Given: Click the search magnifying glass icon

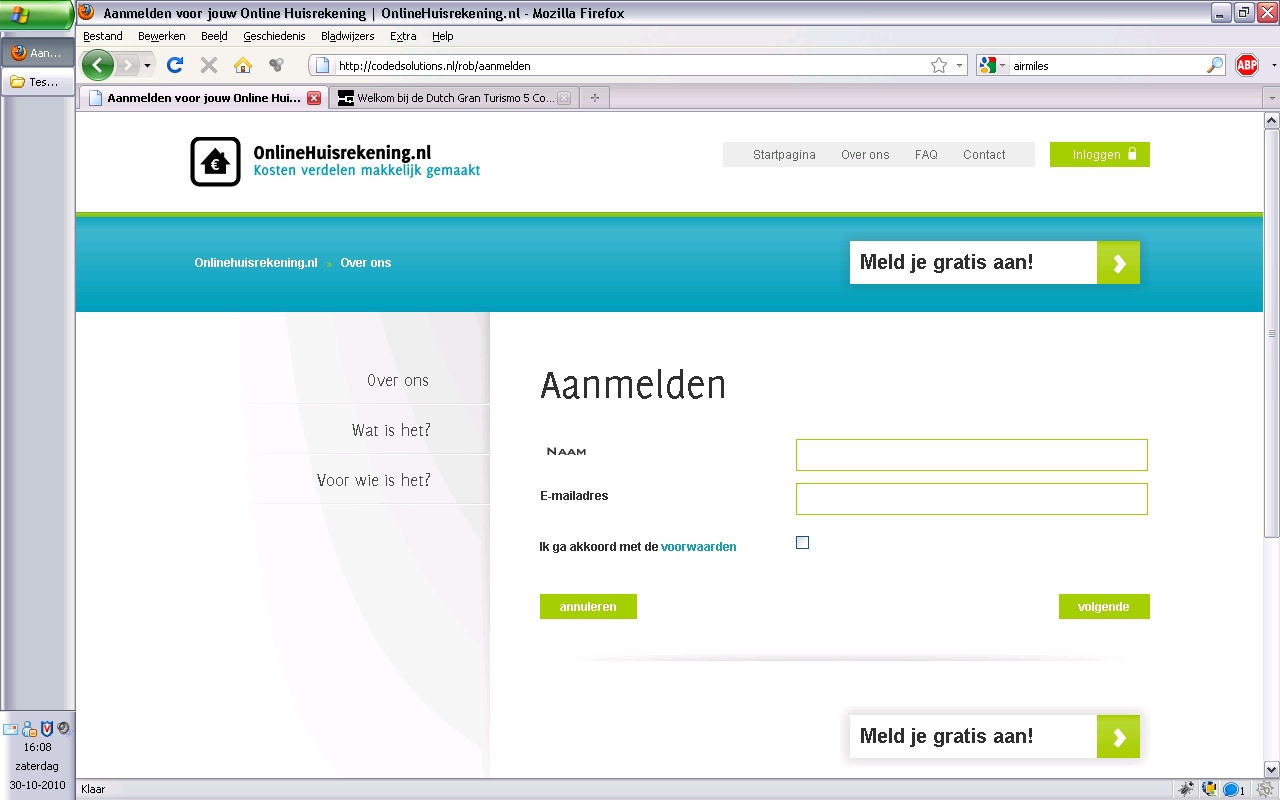Looking at the screenshot, I should 1215,66.
